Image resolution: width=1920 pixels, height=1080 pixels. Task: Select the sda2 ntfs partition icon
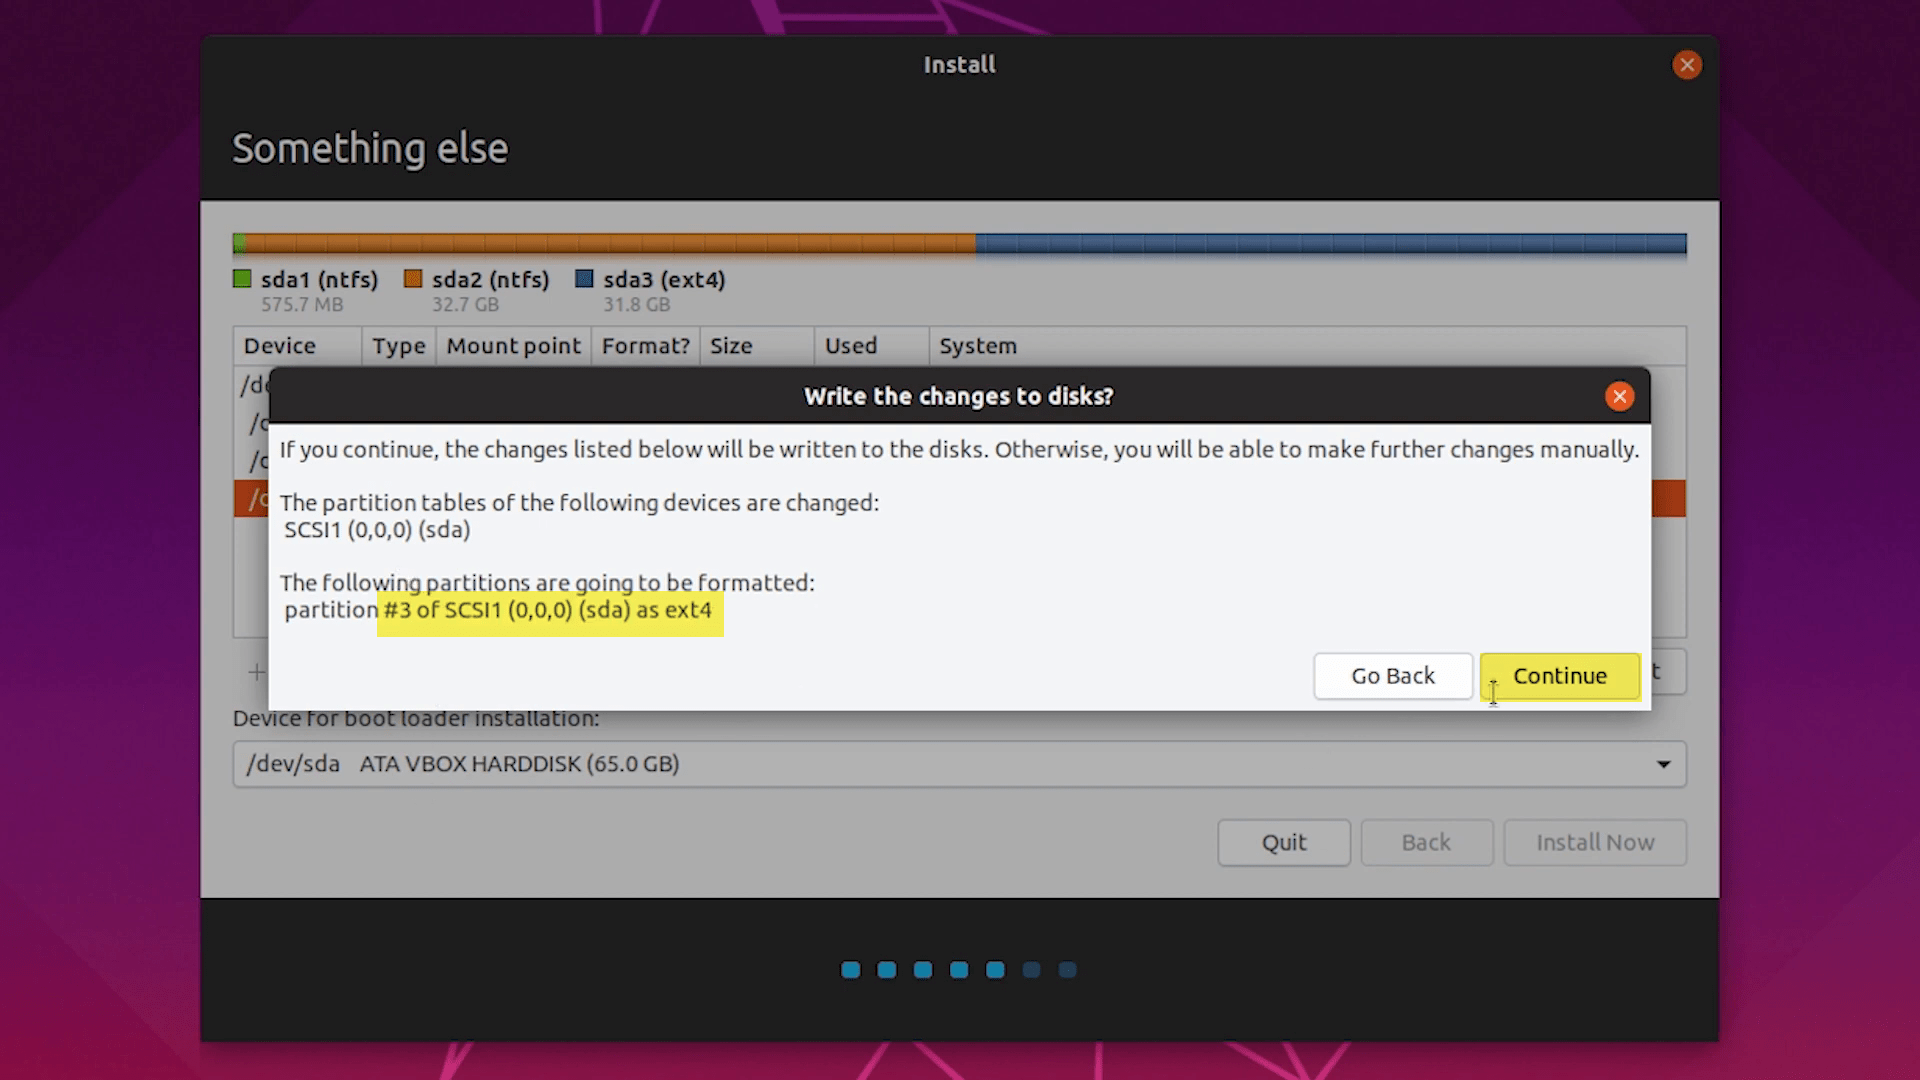point(415,278)
